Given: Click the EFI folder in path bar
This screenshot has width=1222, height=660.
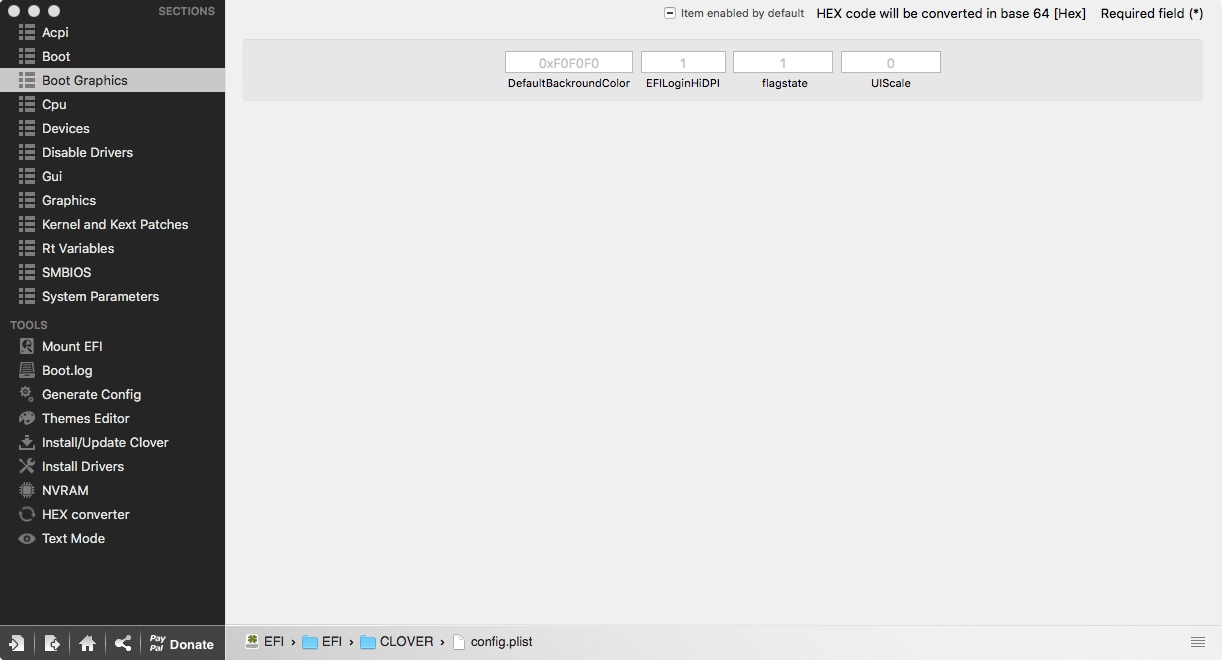Looking at the screenshot, I should coord(323,641).
